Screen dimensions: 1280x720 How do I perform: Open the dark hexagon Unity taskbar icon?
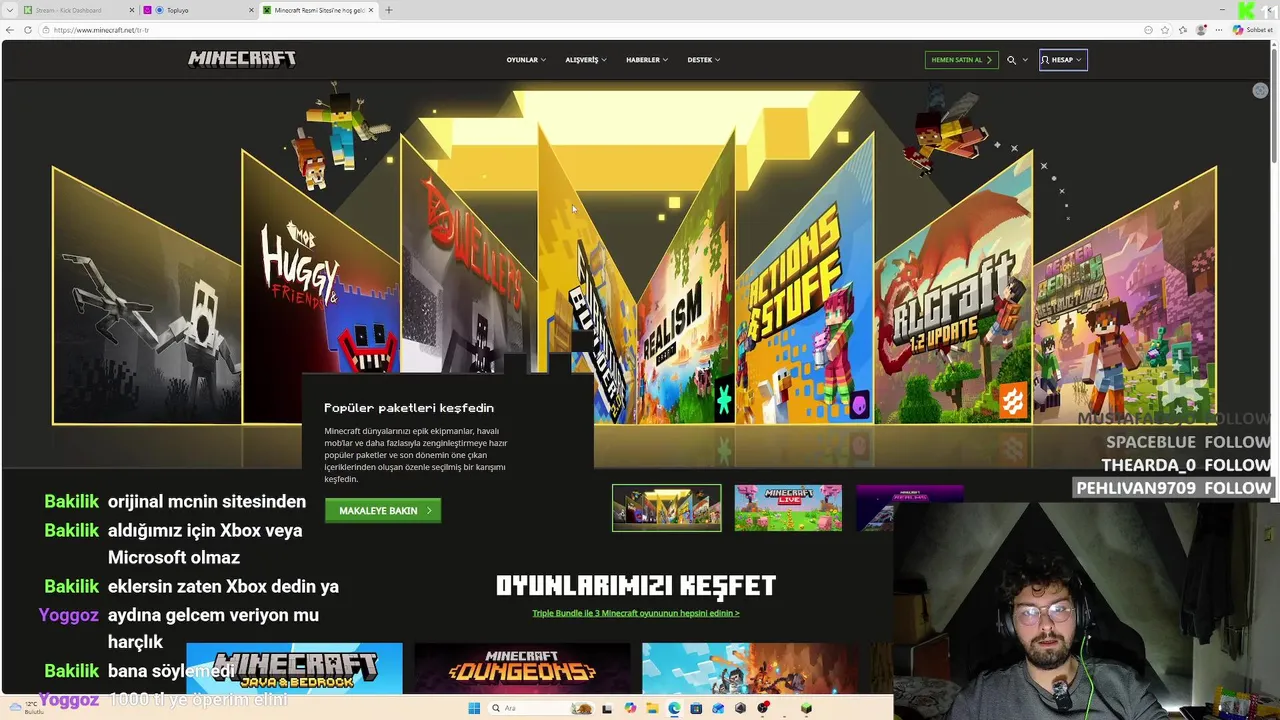click(x=740, y=708)
